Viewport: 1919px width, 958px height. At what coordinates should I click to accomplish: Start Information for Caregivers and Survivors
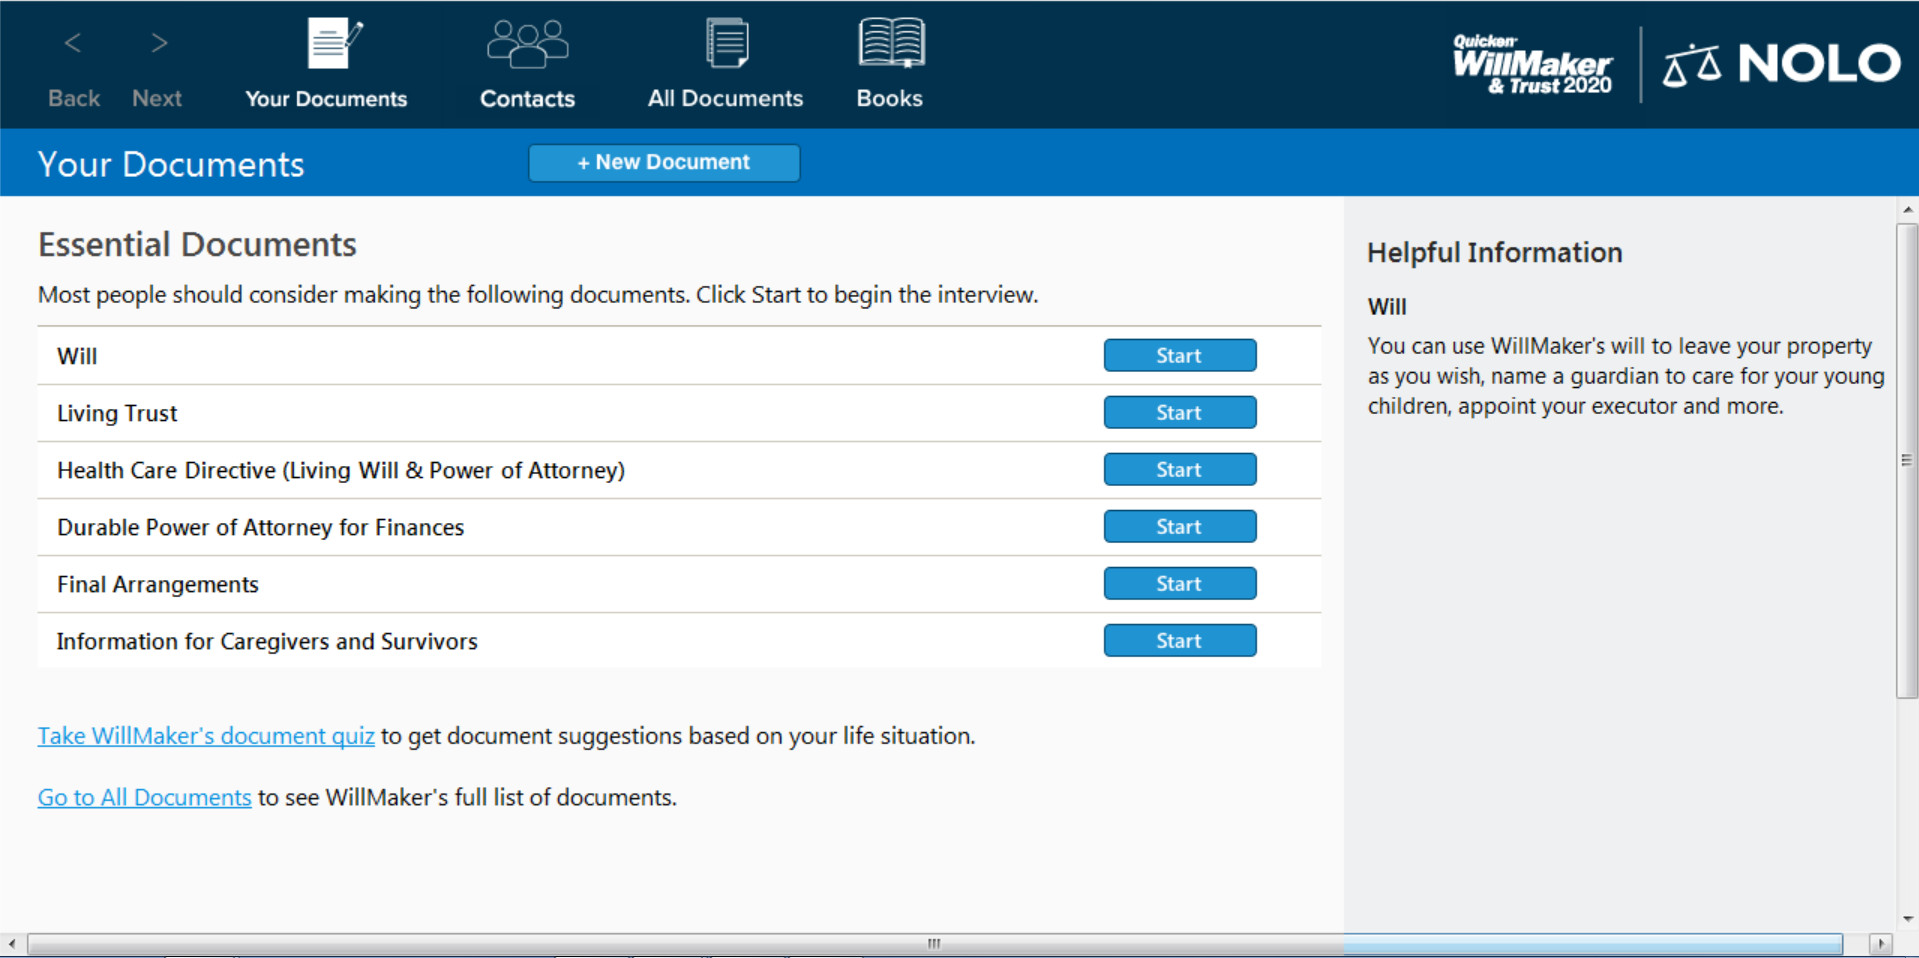click(x=1179, y=640)
